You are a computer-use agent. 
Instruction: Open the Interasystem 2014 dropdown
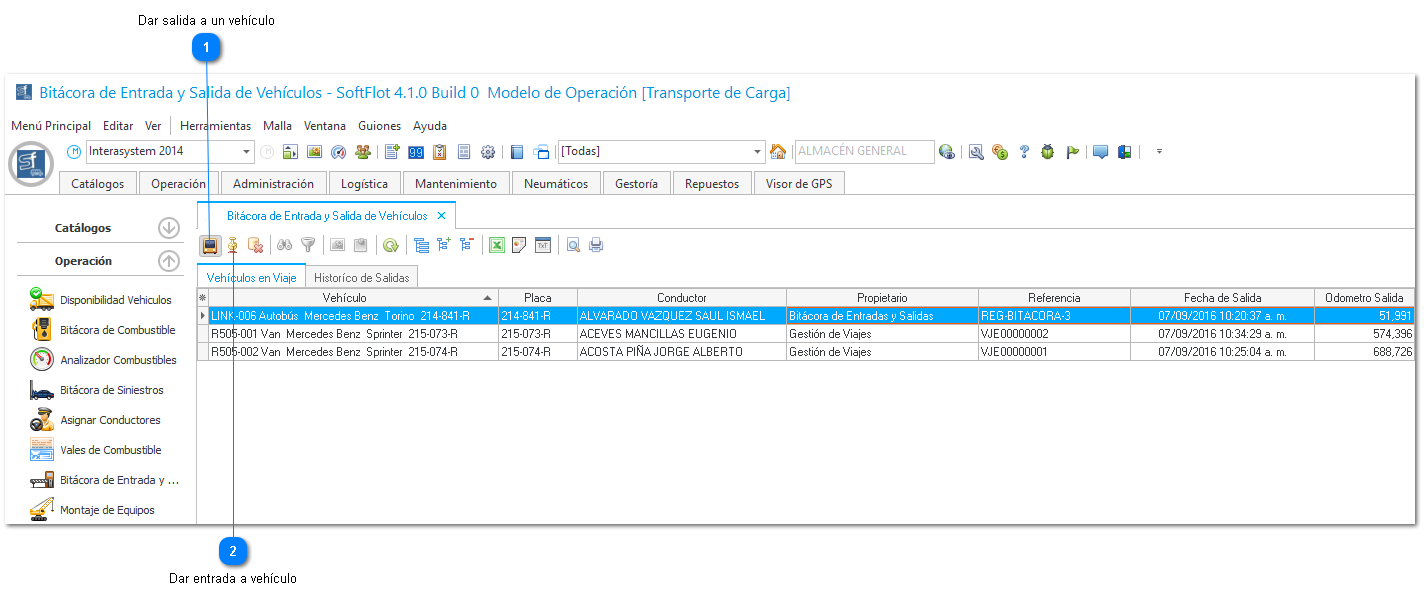pyautogui.click(x=247, y=152)
